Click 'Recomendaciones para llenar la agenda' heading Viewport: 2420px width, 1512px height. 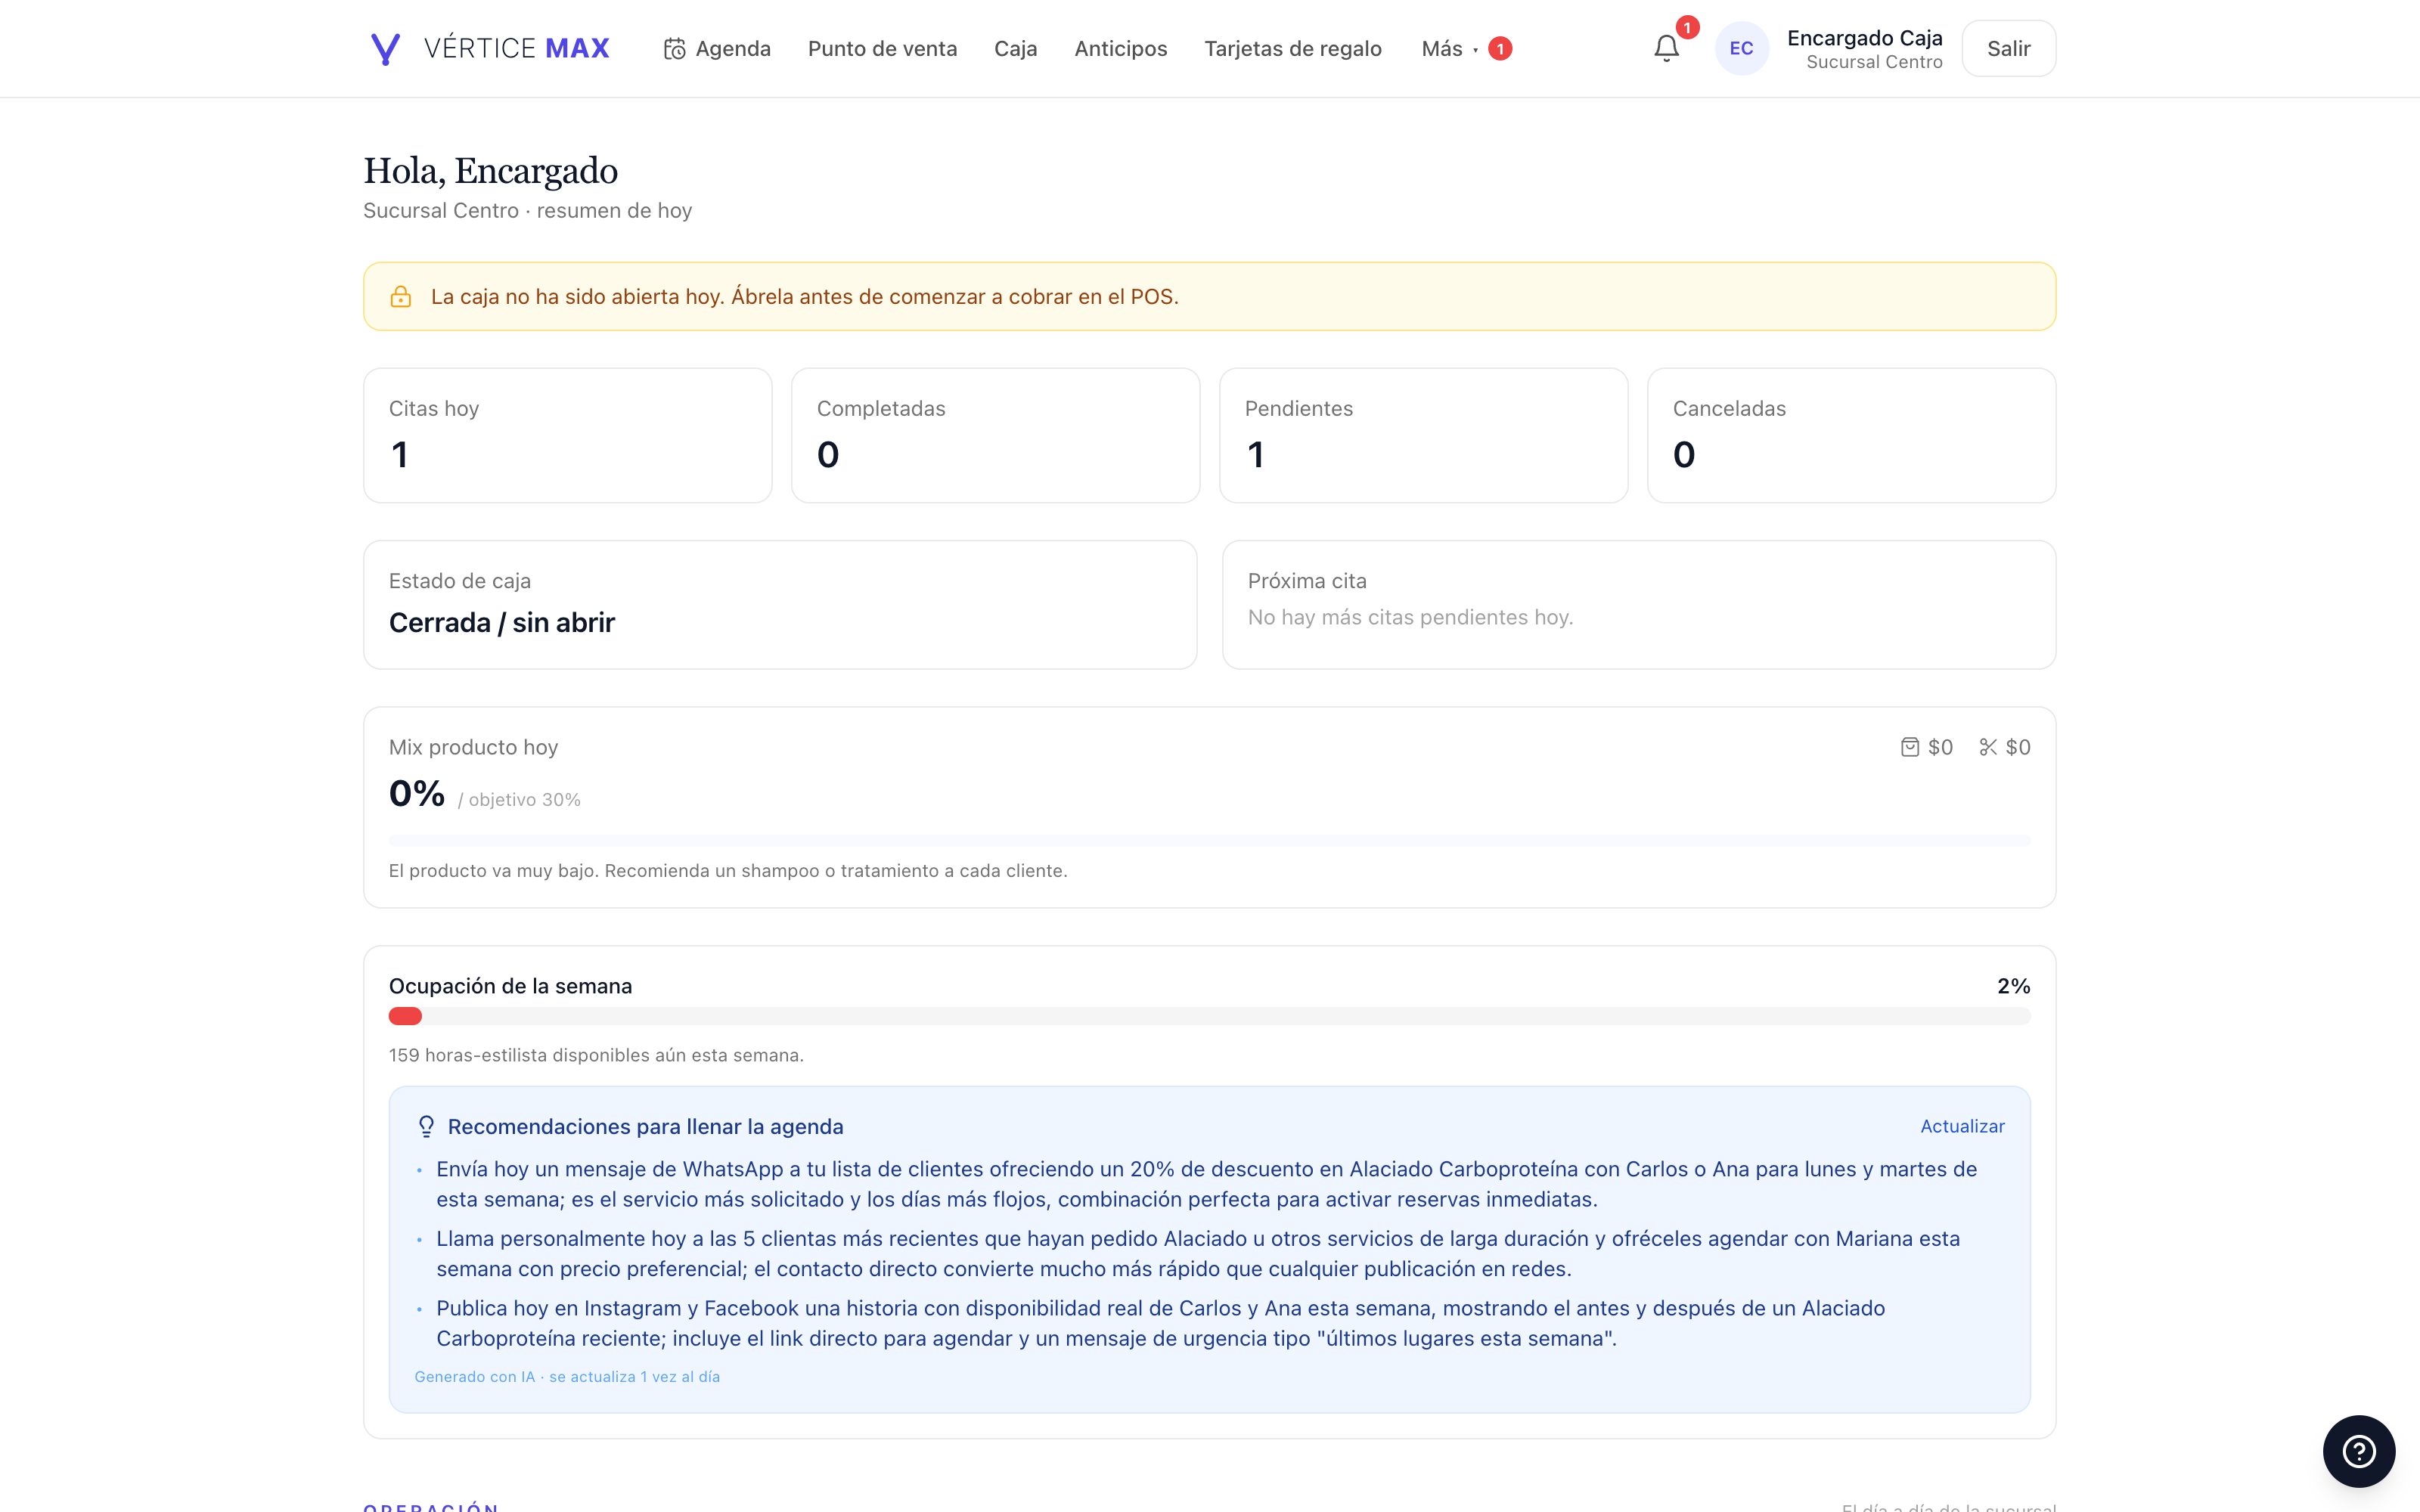[646, 1127]
